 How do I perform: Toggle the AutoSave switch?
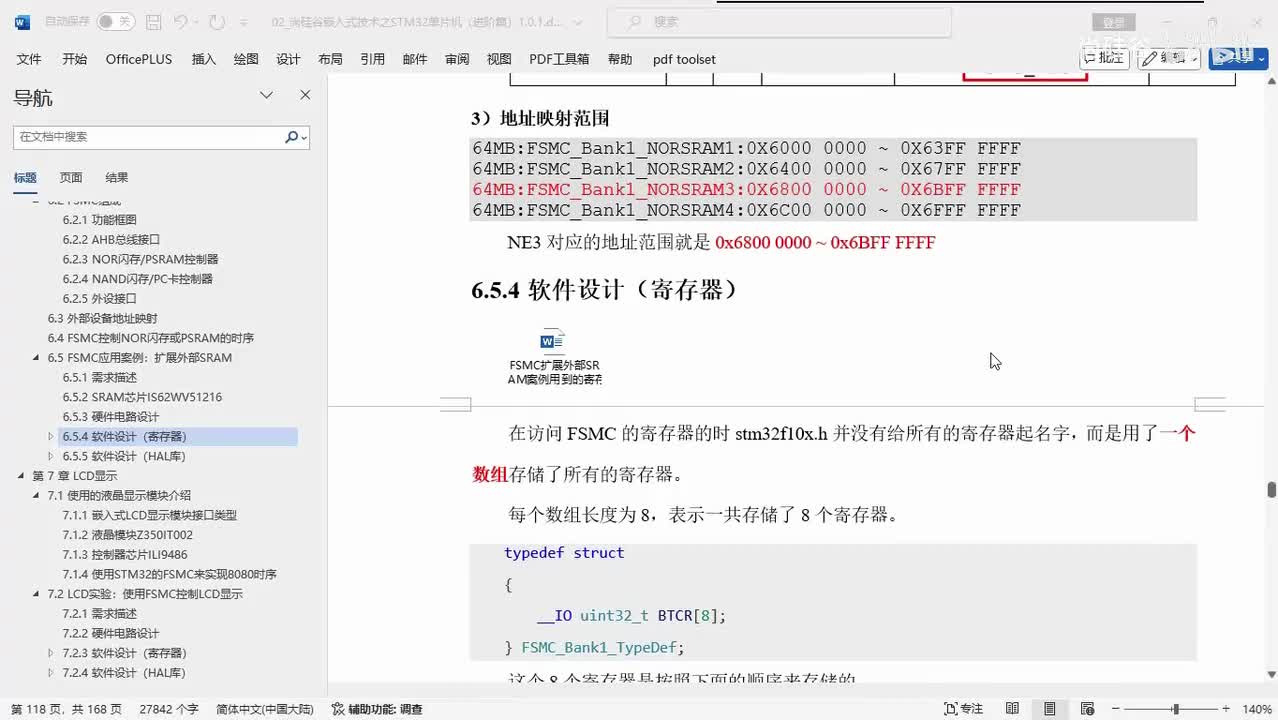(x=115, y=21)
